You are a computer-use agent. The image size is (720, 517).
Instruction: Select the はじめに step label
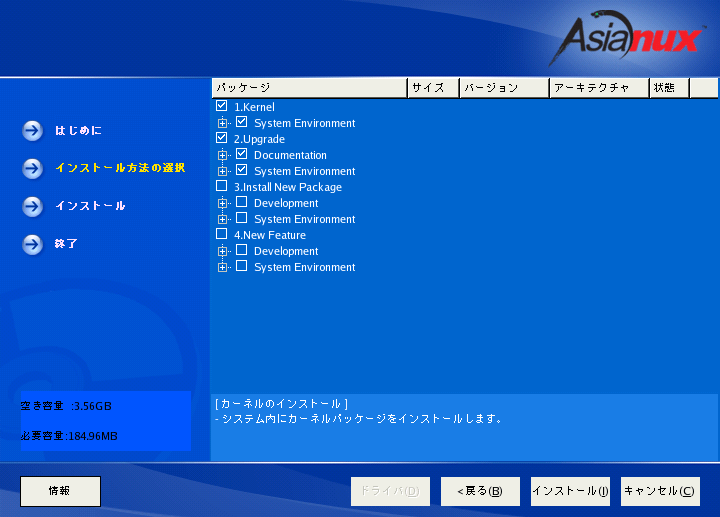[78, 131]
